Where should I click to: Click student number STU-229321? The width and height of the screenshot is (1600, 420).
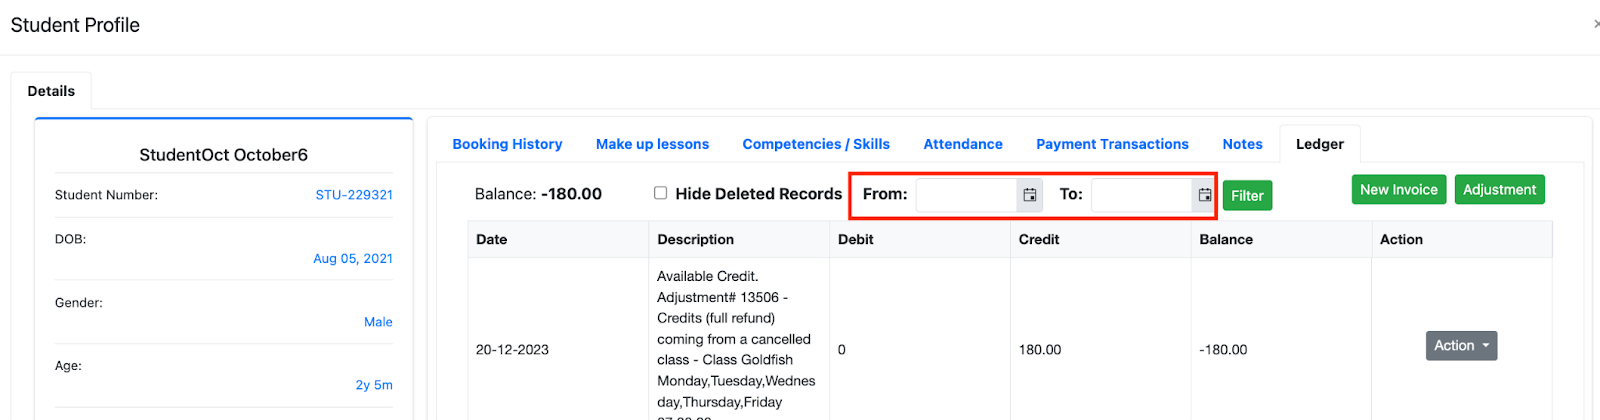pos(354,195)
